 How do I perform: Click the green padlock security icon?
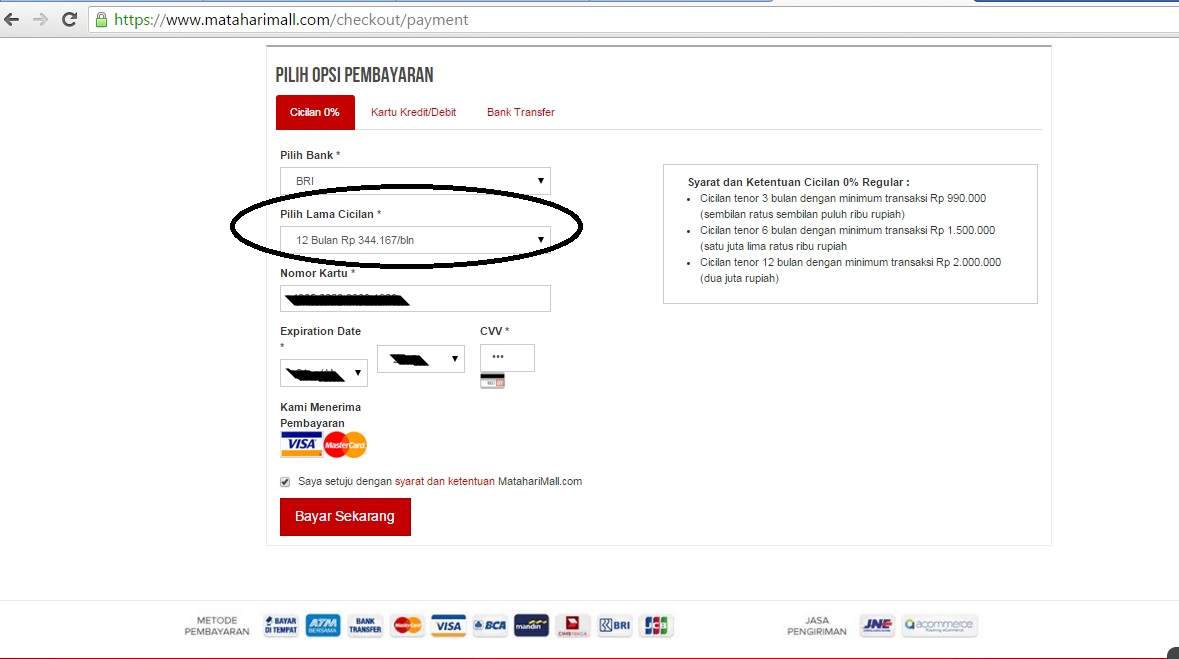(x=102, y=20)
